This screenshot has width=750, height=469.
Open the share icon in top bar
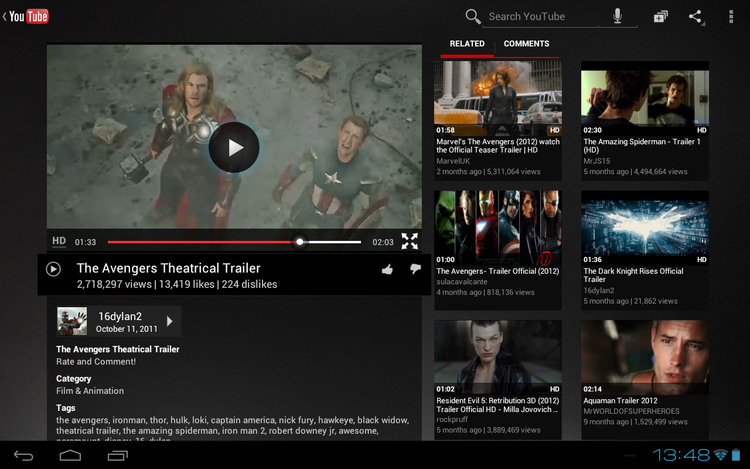click(x=696, y=16)
